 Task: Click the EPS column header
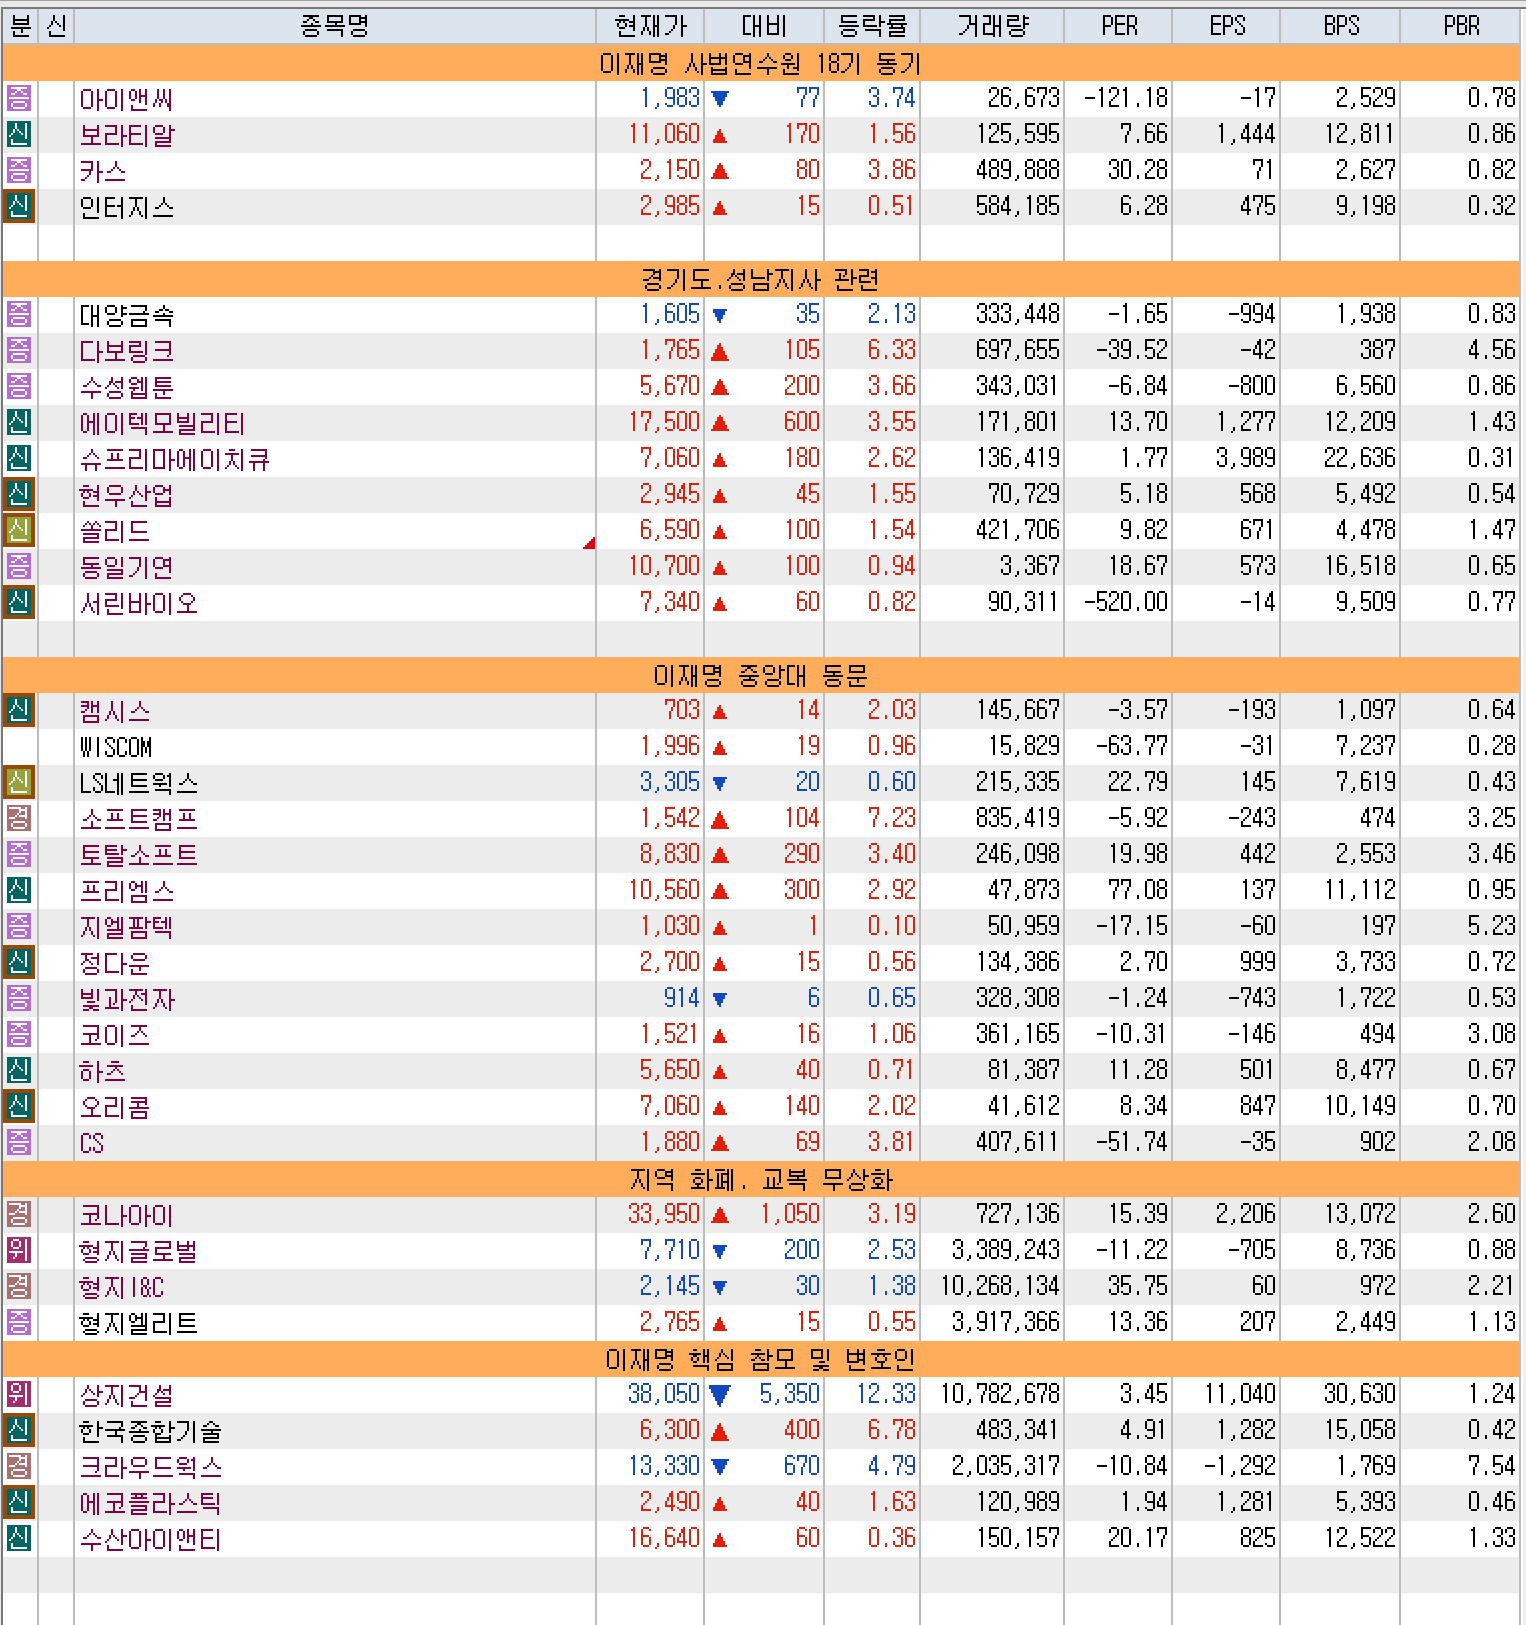pyautogui.click(x=1226, y=26)
